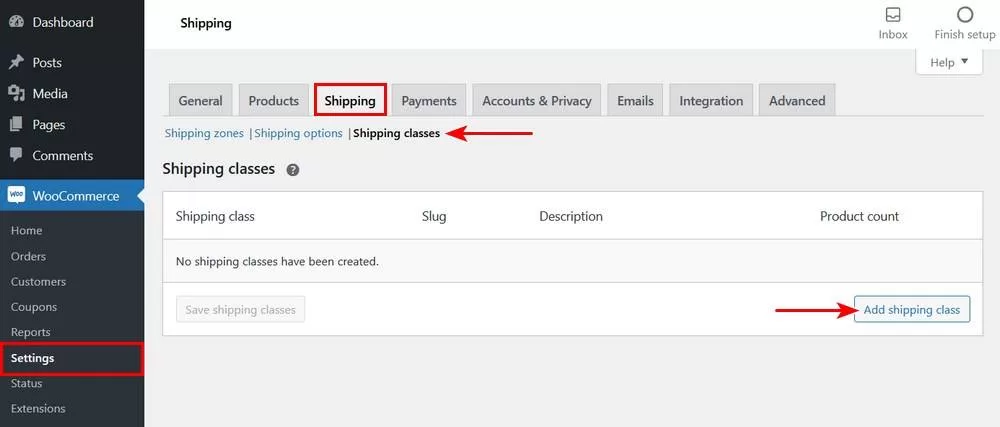
Task: Follow the Shipping options link
Action: pyautogui.click(x=299, y=133)
